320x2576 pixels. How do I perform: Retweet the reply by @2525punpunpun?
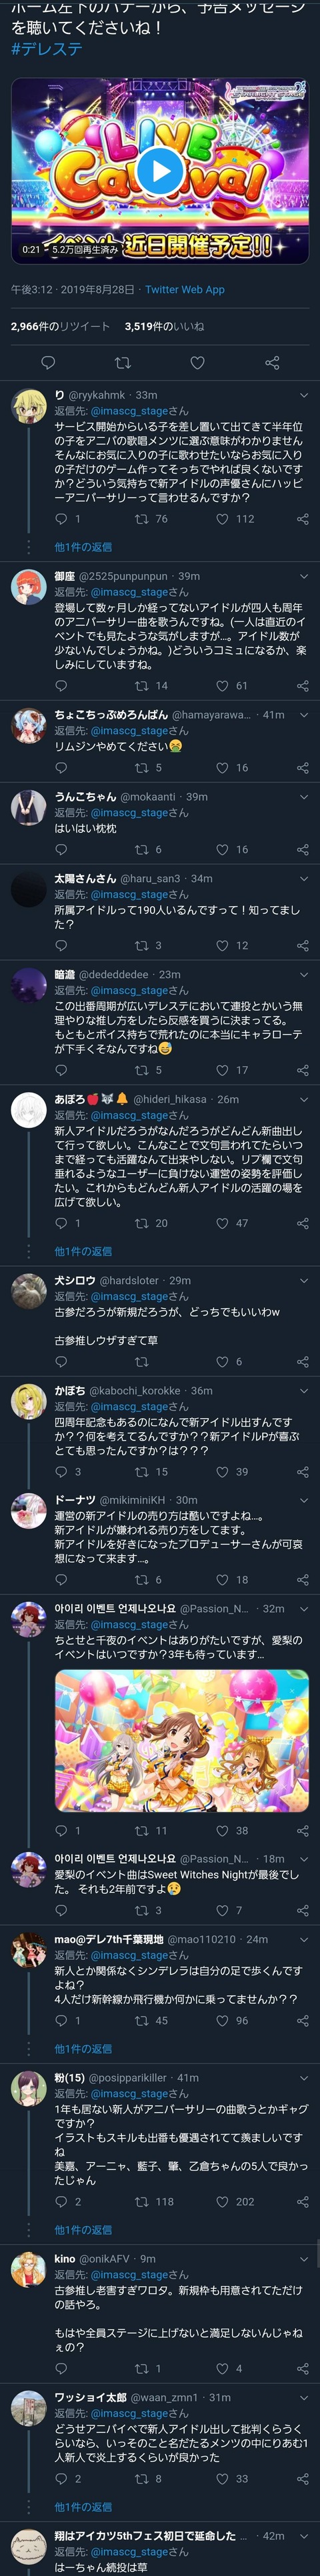141,686
